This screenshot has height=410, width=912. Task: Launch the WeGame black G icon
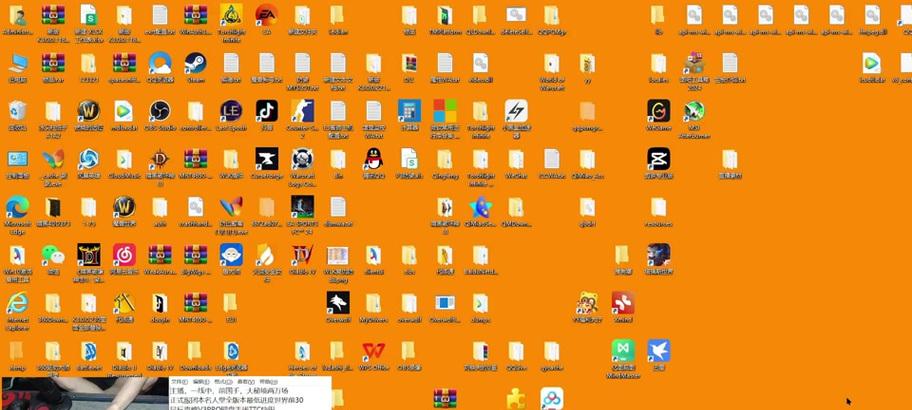click(x=658, y=110)
